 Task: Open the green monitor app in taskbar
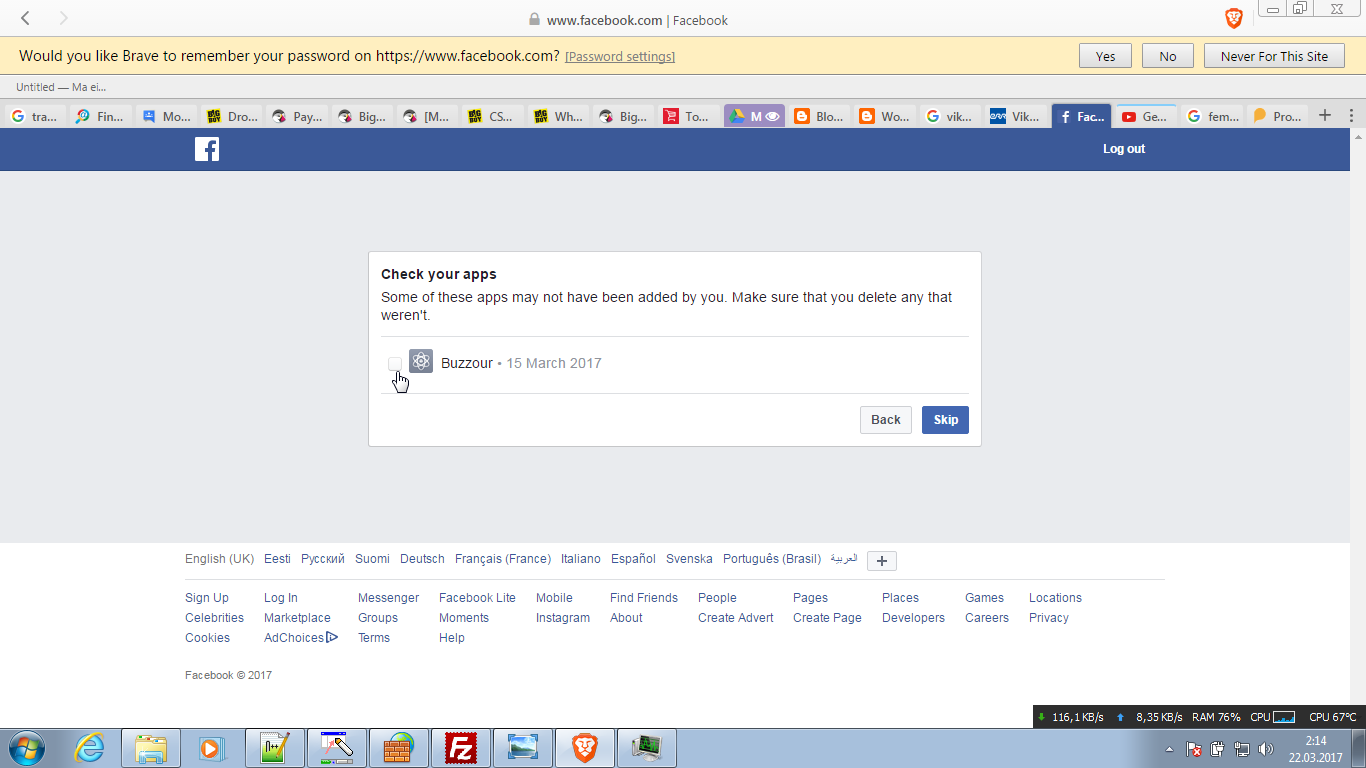(647, 748)
